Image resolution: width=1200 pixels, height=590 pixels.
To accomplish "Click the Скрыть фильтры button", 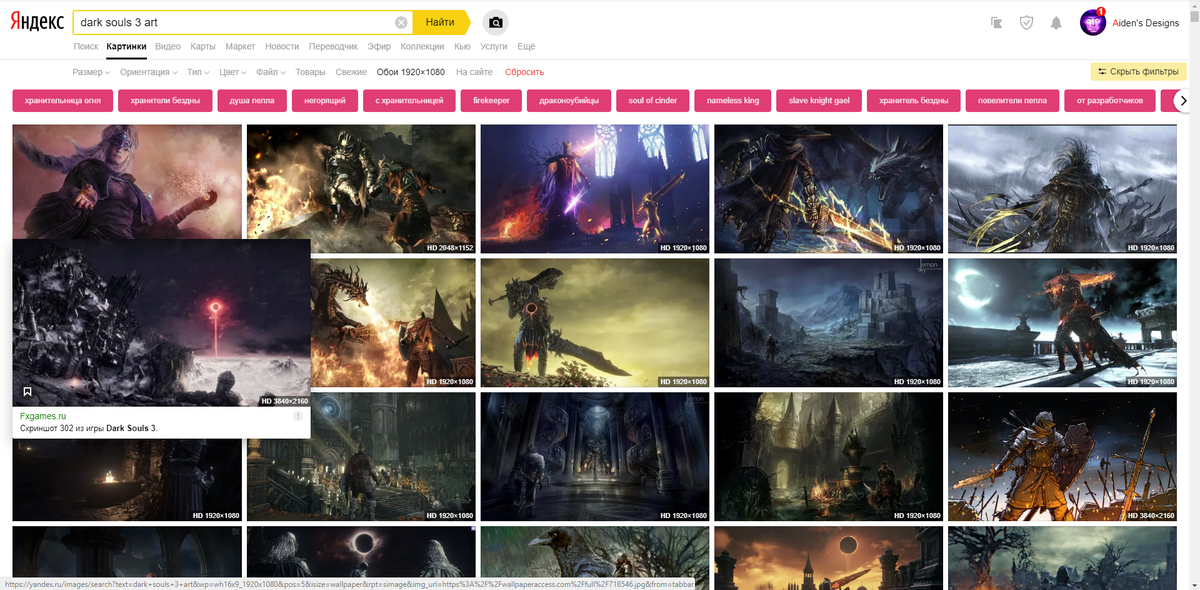I will 1138,72.
